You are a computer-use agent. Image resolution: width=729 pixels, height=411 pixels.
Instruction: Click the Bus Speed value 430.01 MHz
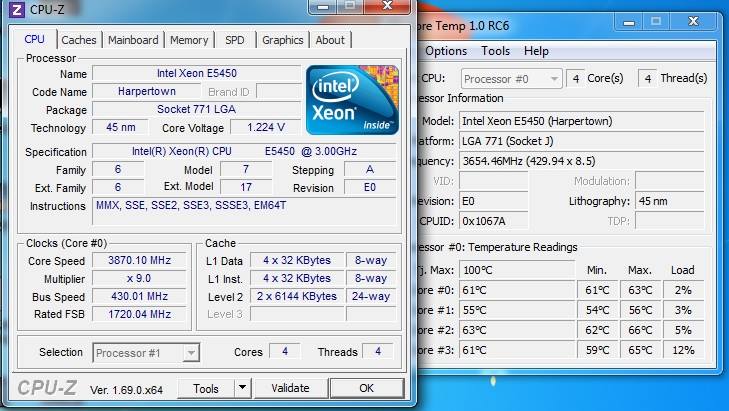(x=139, y=296)
